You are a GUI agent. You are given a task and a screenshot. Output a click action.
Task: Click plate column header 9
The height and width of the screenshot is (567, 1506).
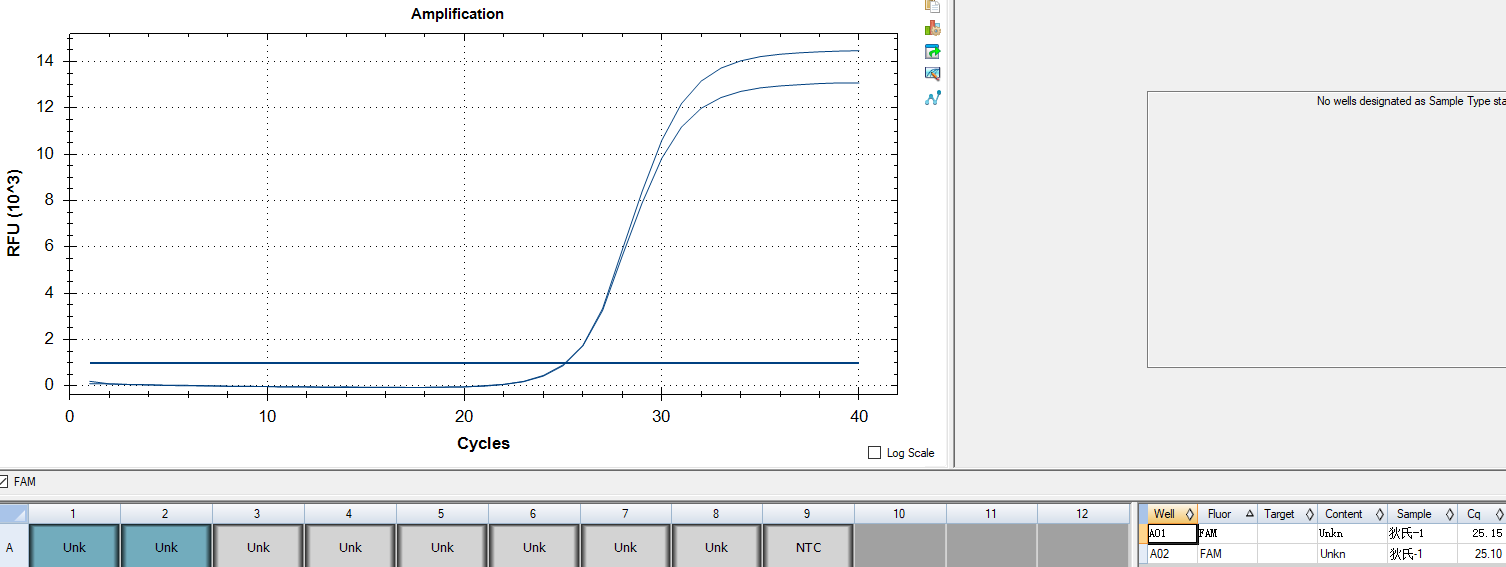pos(808,514)
